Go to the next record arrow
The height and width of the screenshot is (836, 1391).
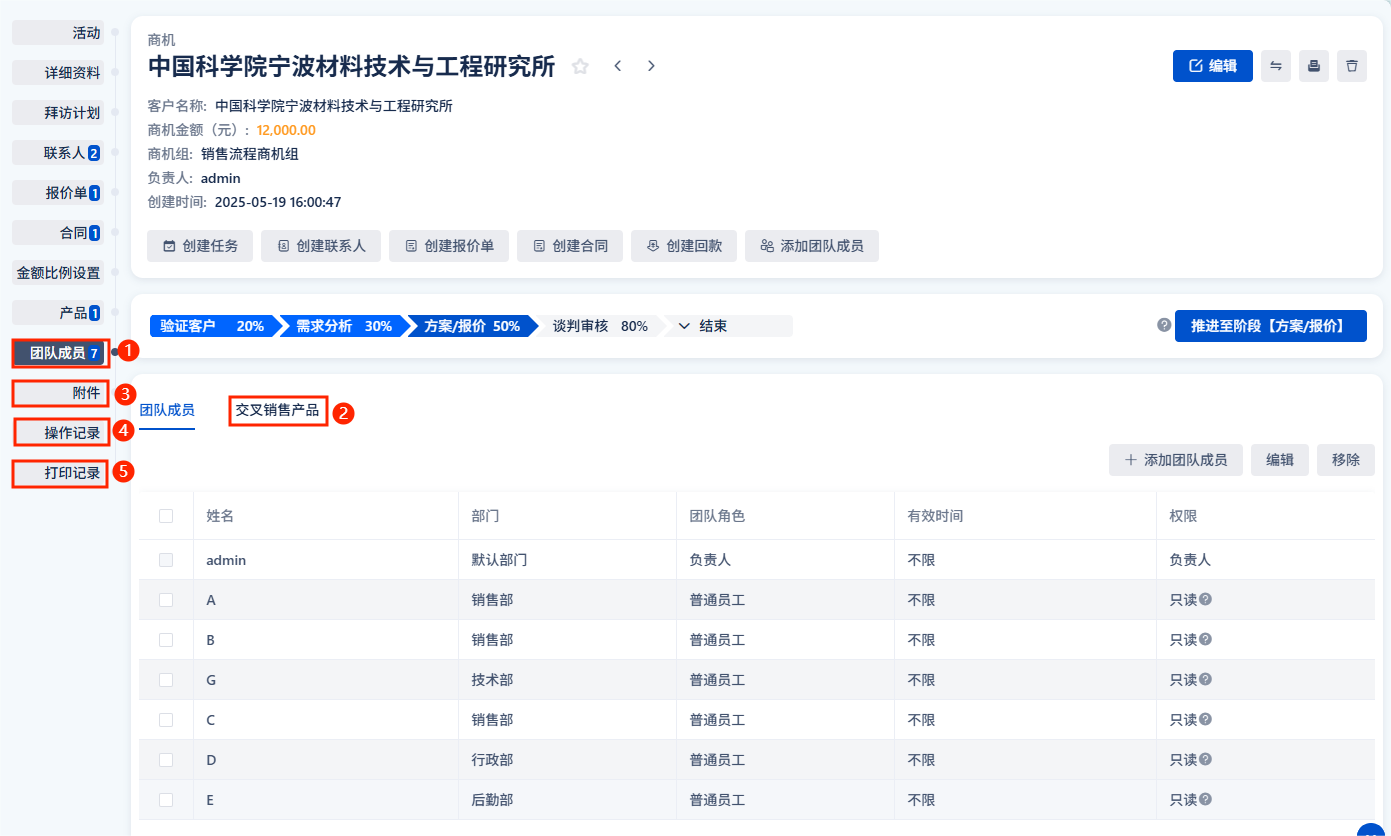point(651,66)
